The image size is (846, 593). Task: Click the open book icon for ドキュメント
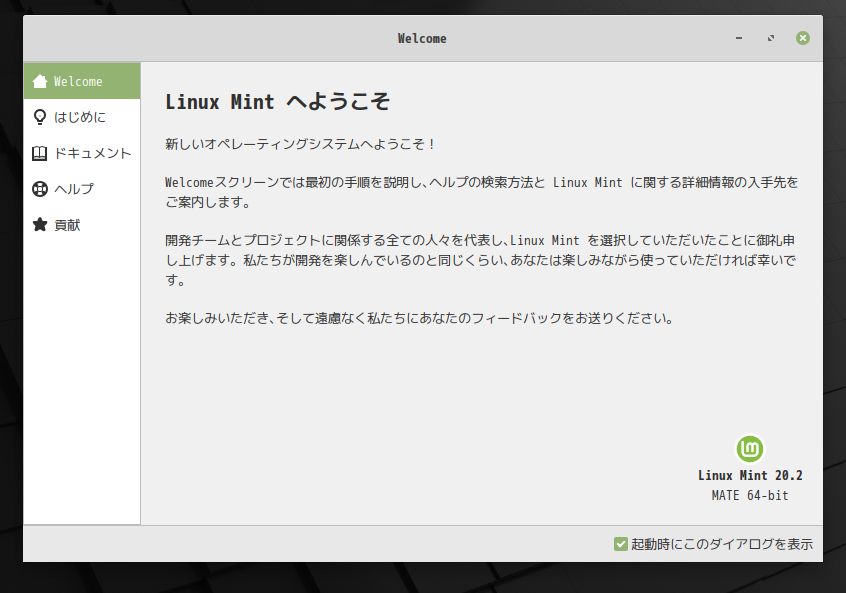point(39,154)
